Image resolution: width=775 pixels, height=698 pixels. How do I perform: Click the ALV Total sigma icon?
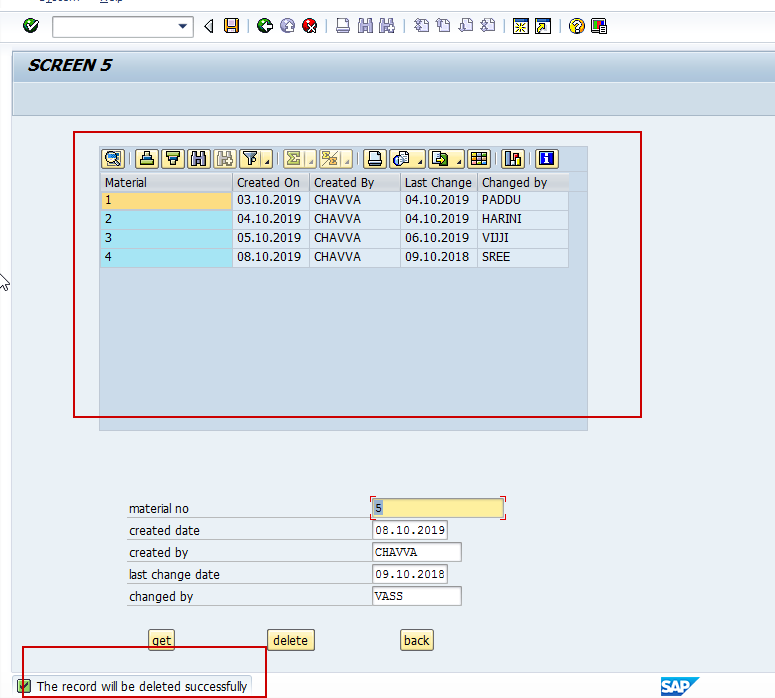pos(294,159)
